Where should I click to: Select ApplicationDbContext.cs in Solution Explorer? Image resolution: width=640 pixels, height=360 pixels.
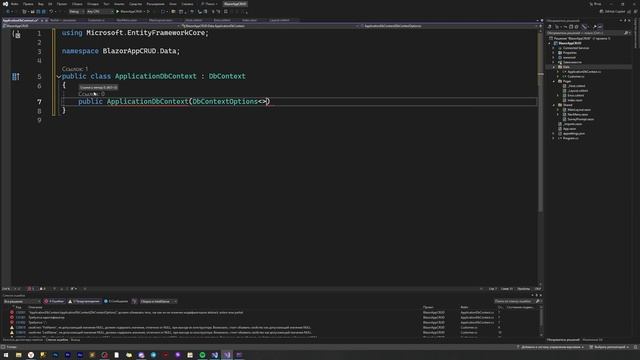[x=584, y=72]
